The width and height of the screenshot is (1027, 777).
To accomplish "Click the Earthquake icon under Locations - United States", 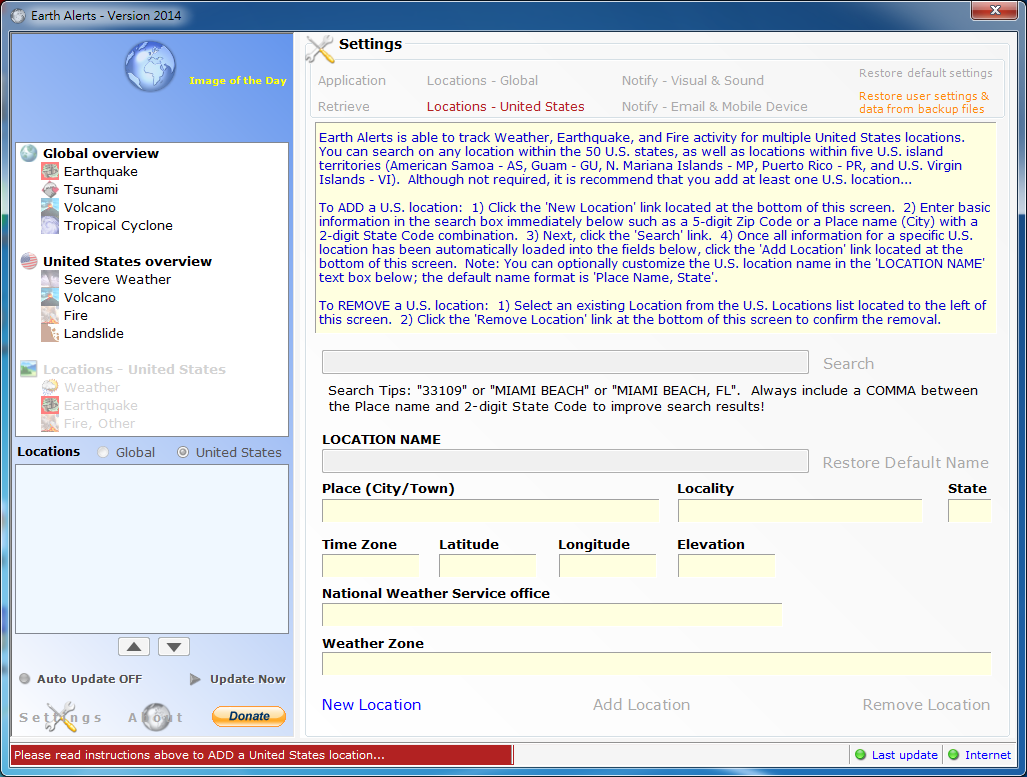I will (x=50, y=406).
